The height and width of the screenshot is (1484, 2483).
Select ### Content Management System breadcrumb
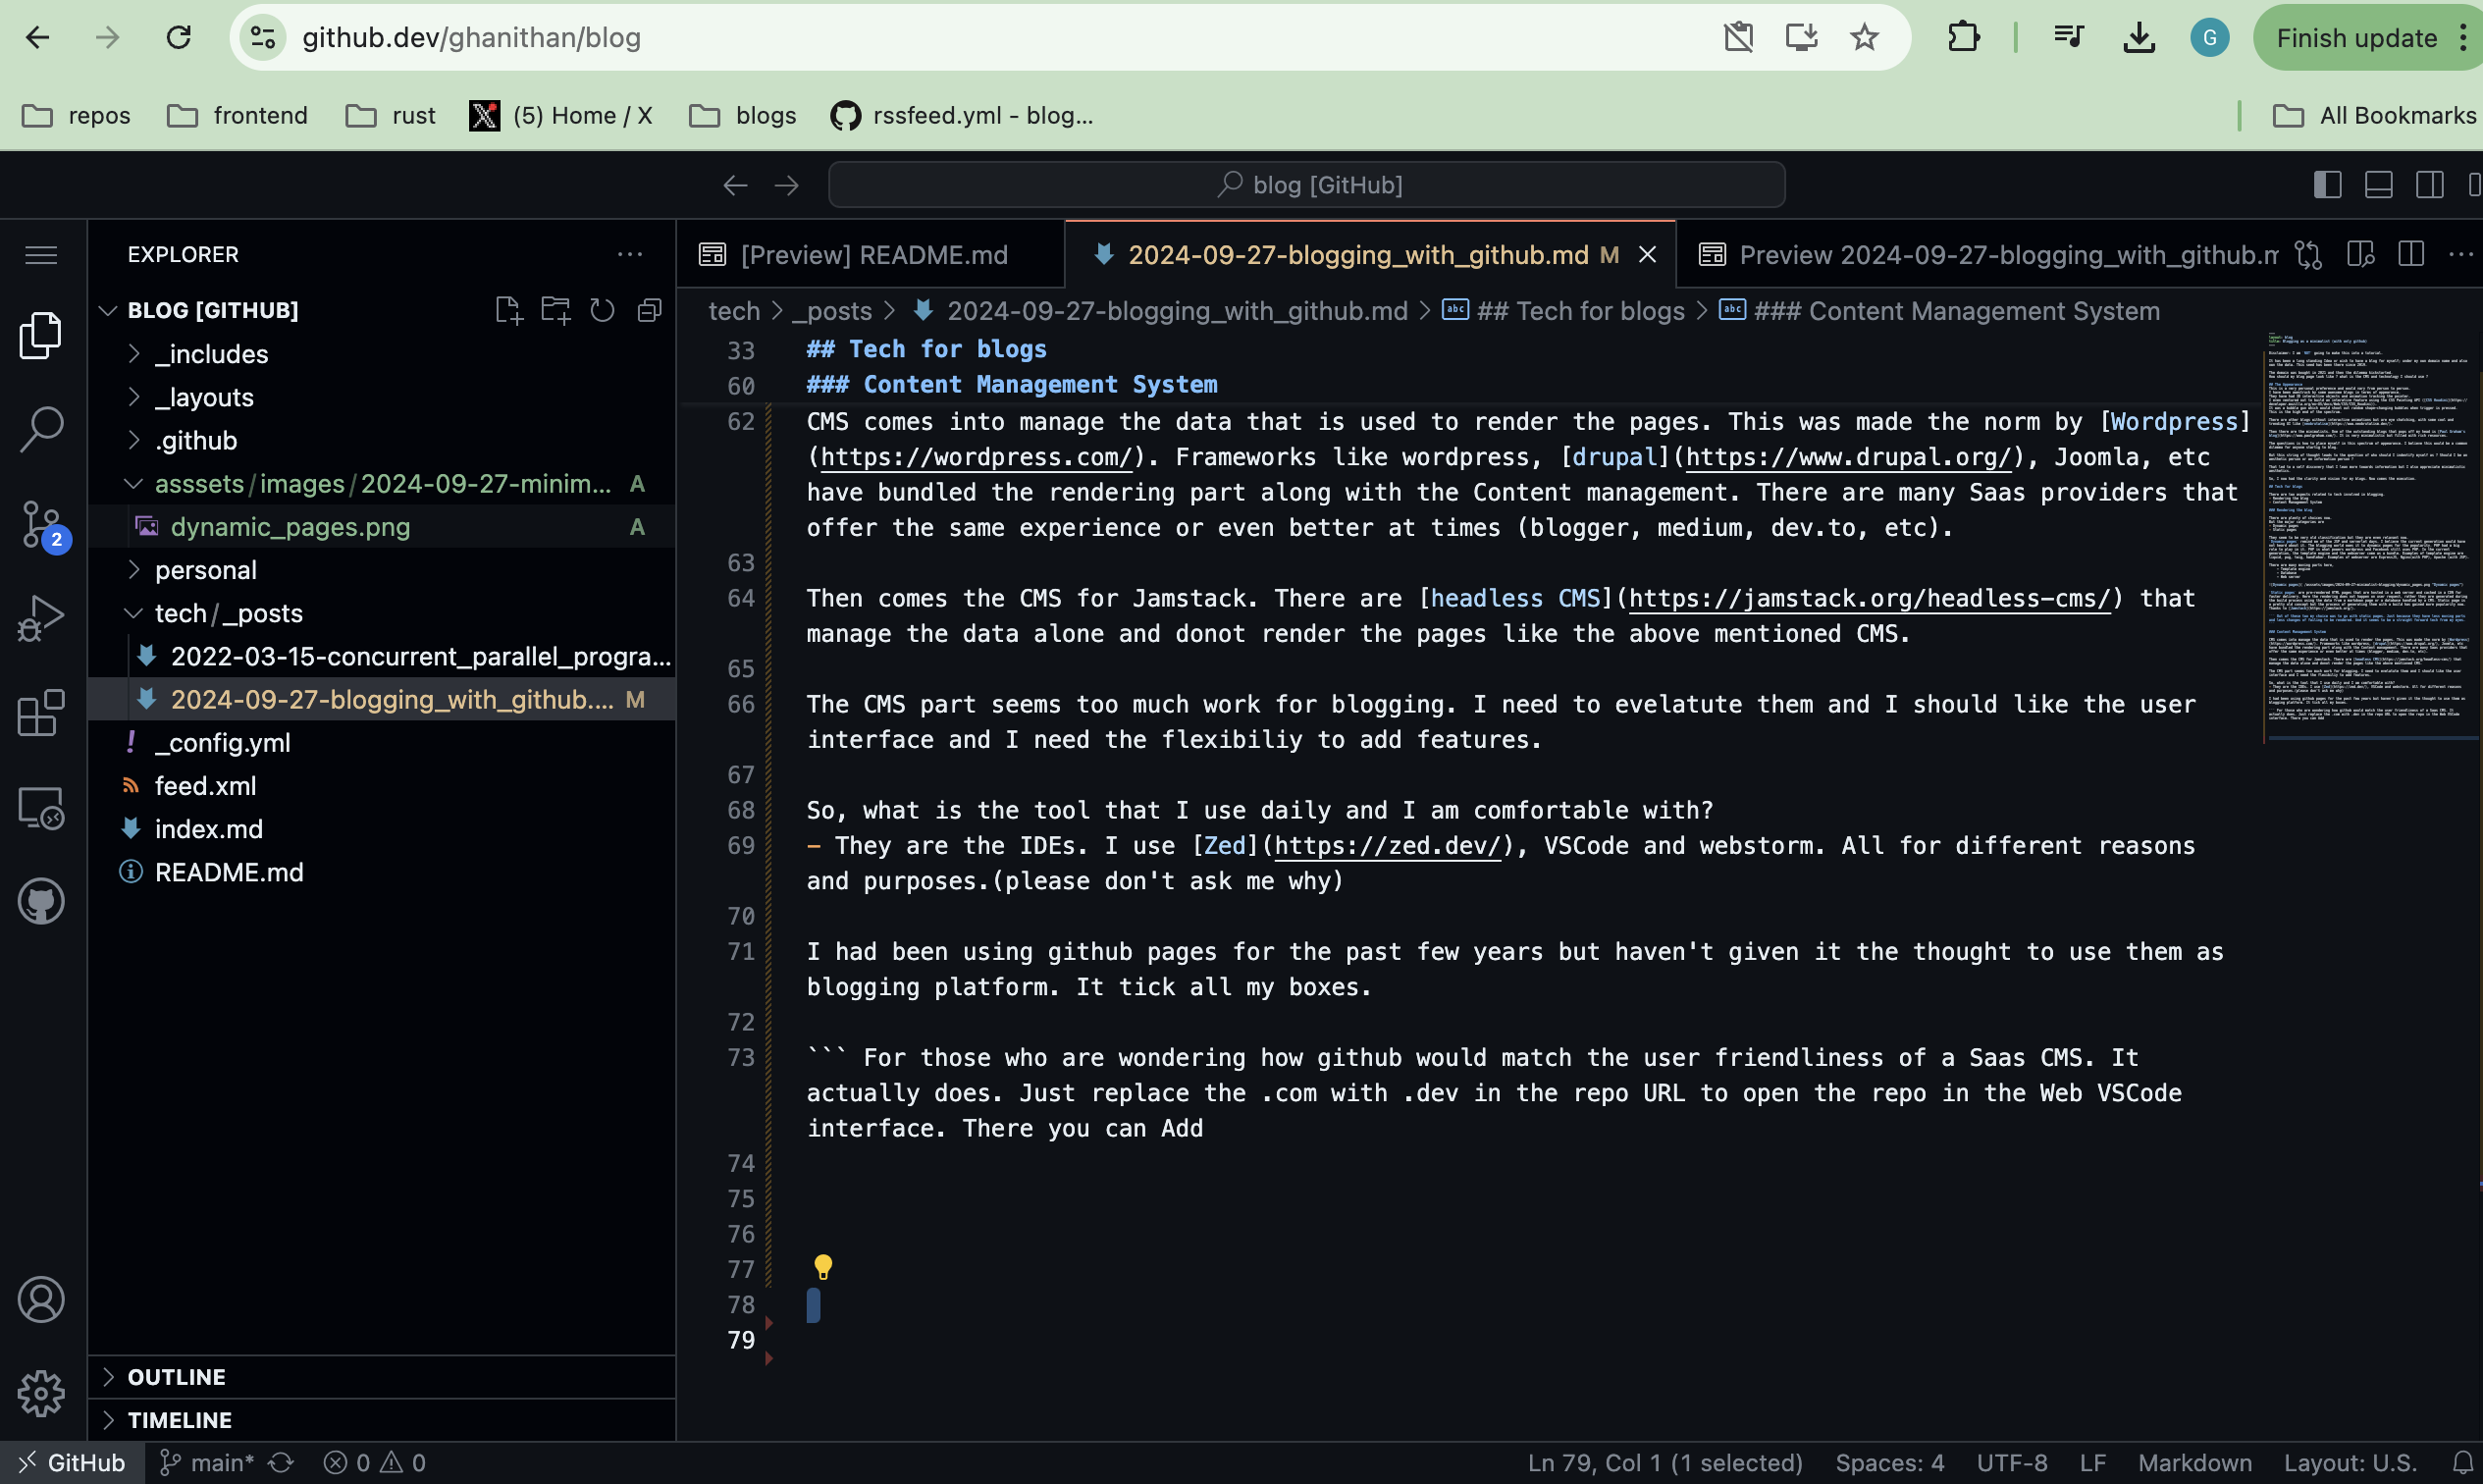coord(1940,311)
